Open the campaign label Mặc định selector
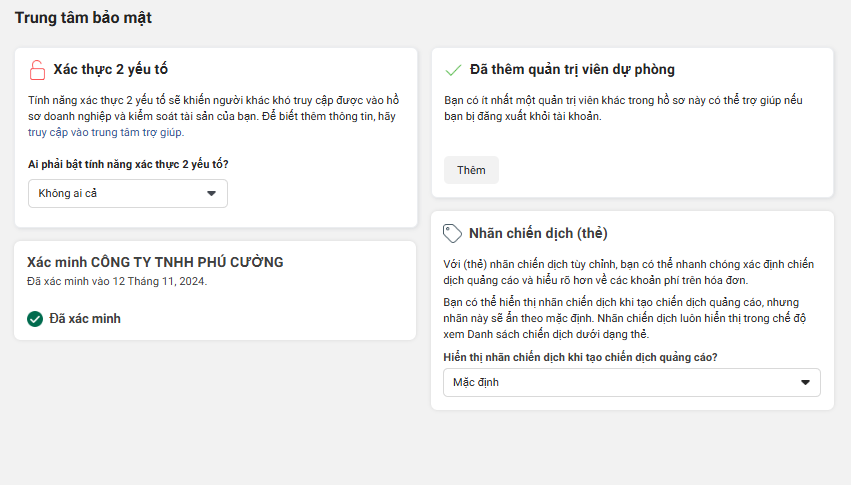 tap(631, 382)
